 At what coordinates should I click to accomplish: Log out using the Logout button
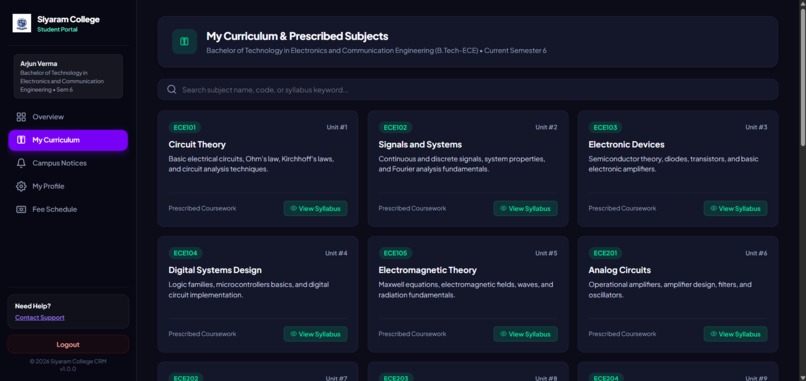click(x=68, y=344)
